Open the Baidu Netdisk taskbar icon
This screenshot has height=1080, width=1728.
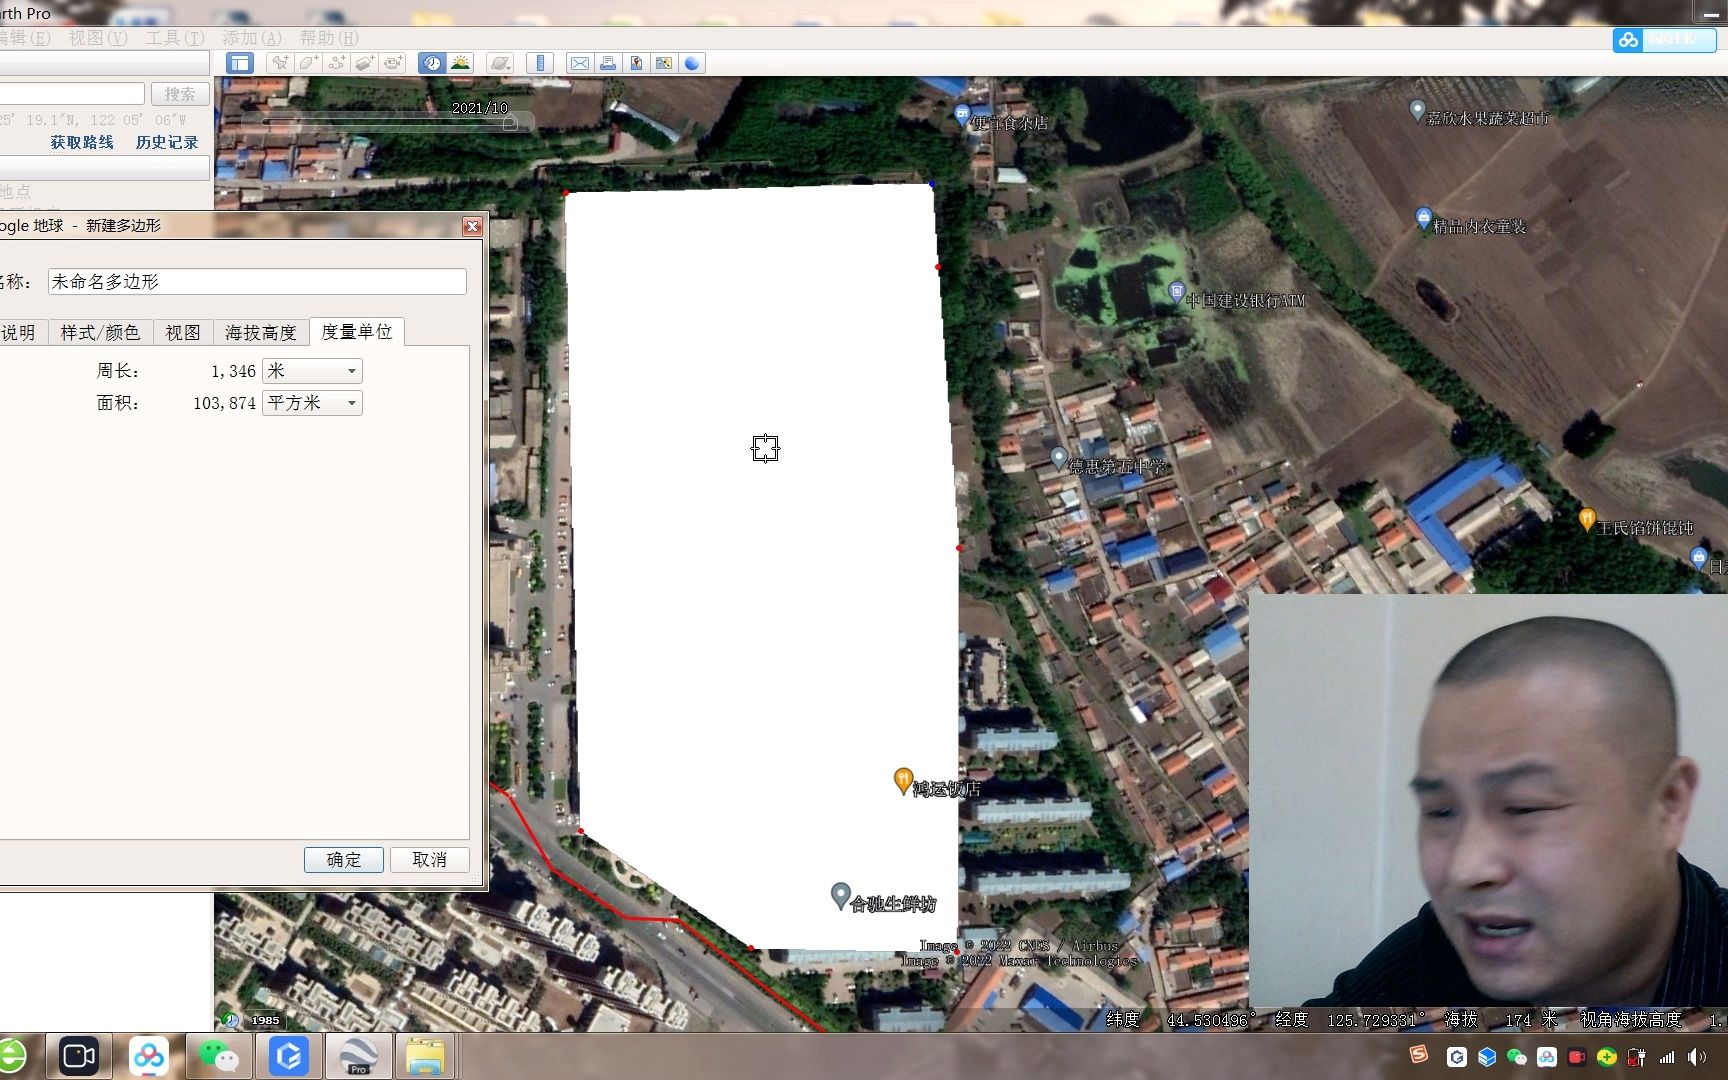pyautogui.click(x=149, y=1057)
